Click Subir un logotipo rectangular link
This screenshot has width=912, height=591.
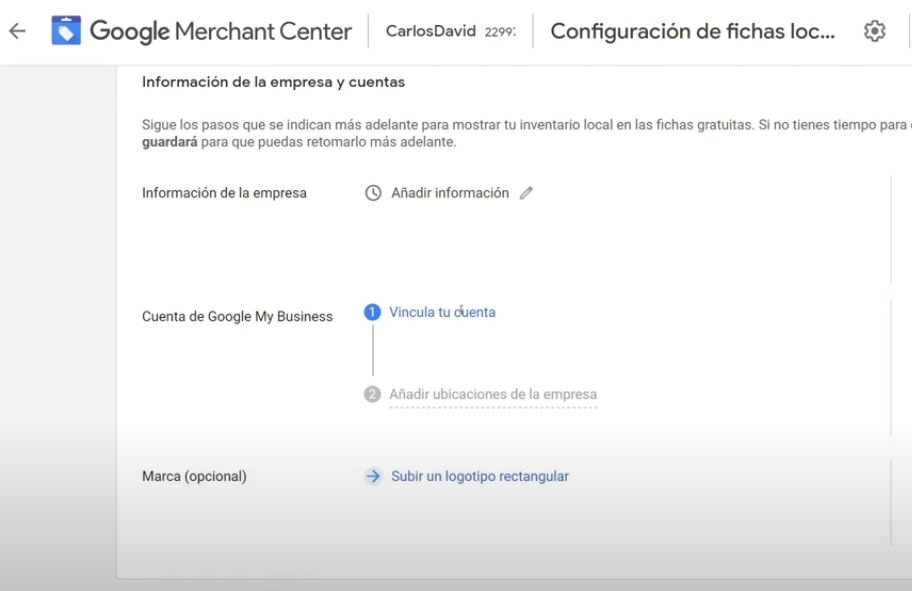click(479, 476)
